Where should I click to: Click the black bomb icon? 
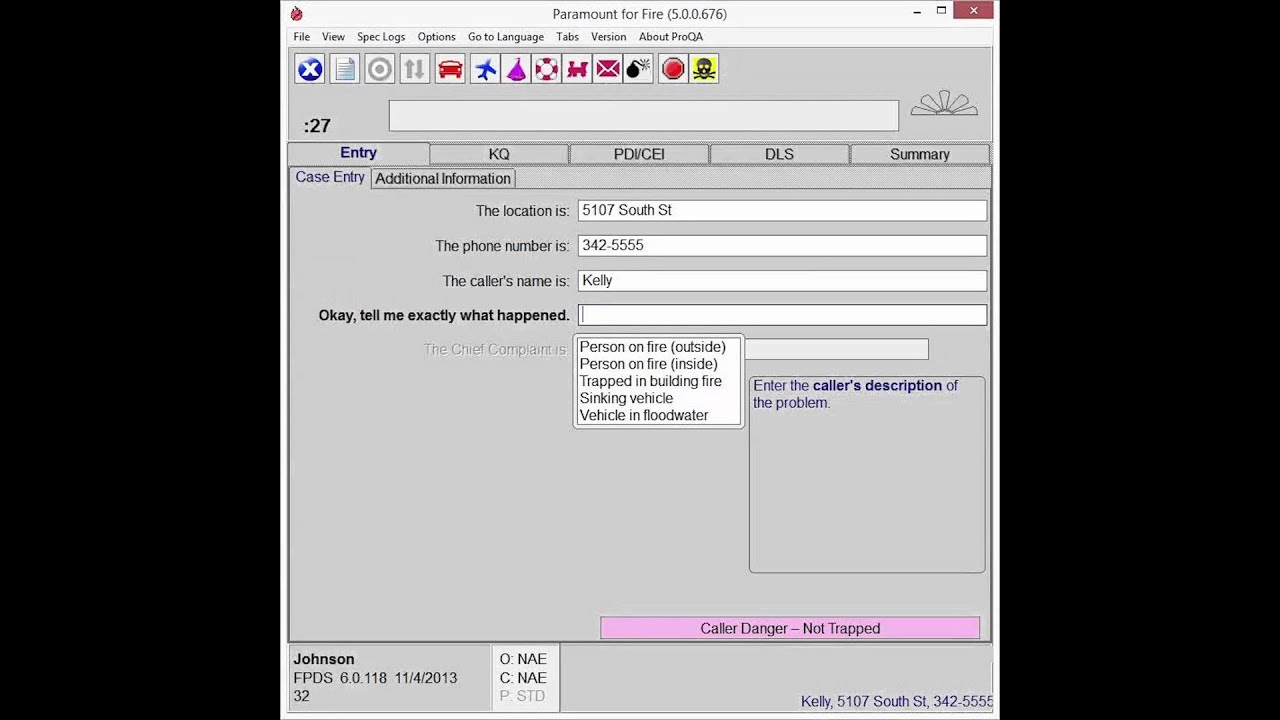tap(638, 69)
